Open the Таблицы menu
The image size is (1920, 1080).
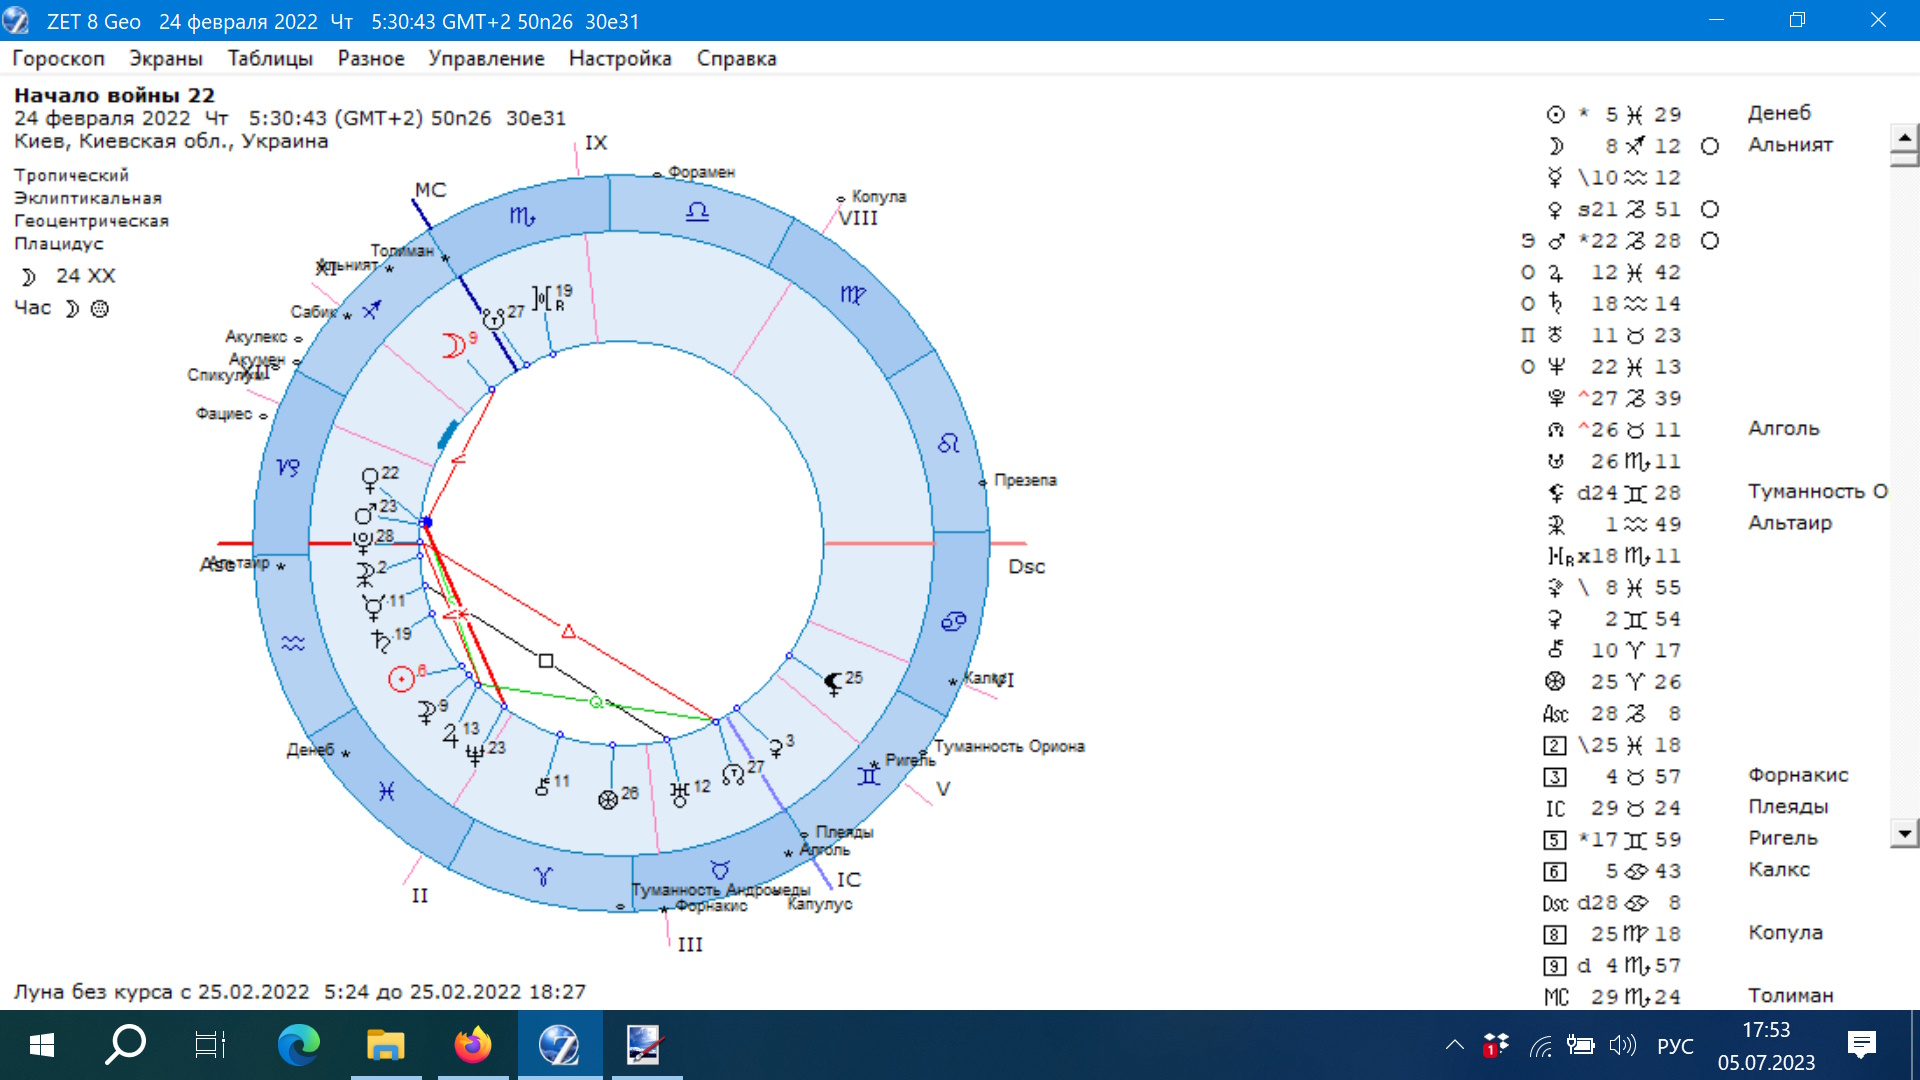(x=270, y=59)
